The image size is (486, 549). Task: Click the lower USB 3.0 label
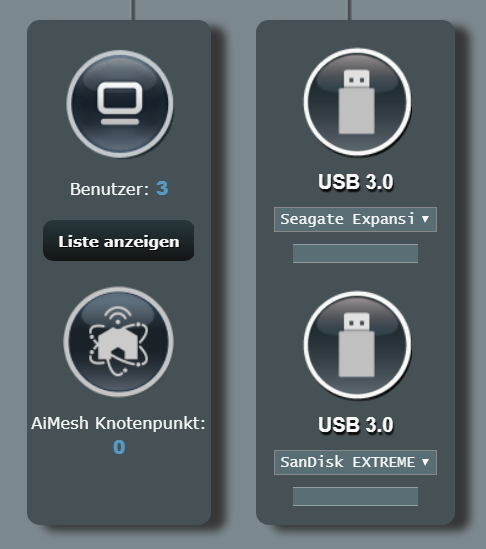(x=356, y=425)
